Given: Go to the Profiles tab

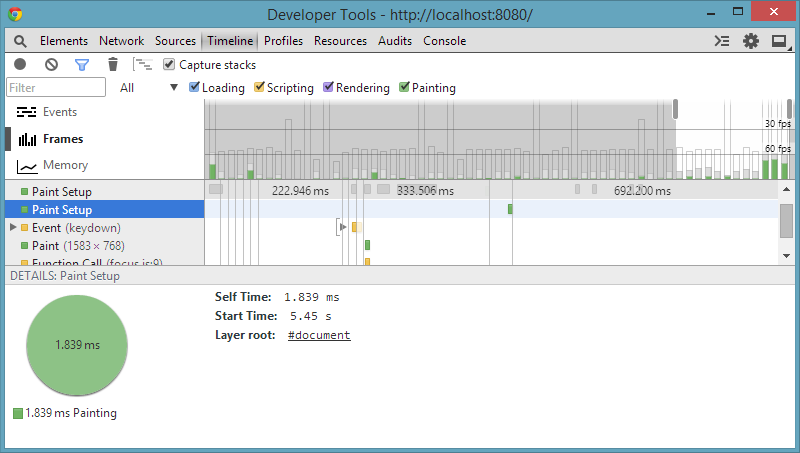Looking at the screenshot, I should tap(283, 41).
